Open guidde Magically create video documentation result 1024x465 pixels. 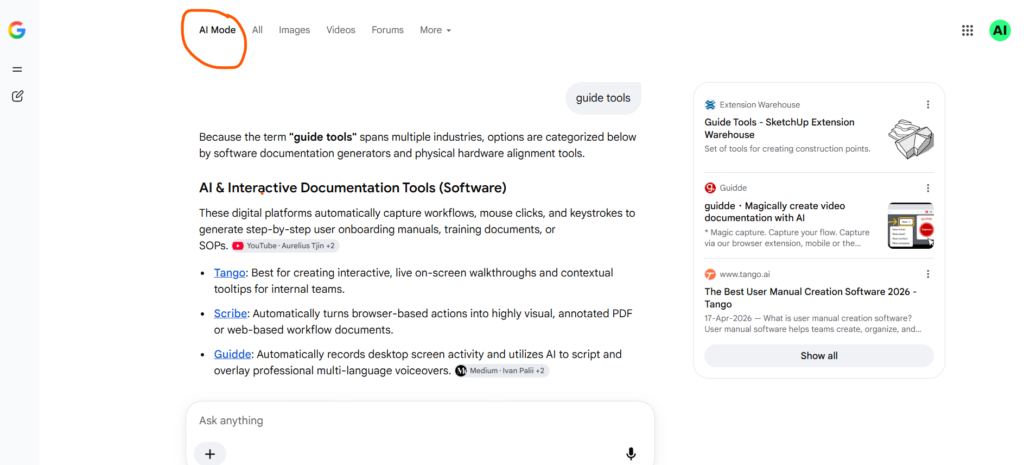tap(777, 212)
